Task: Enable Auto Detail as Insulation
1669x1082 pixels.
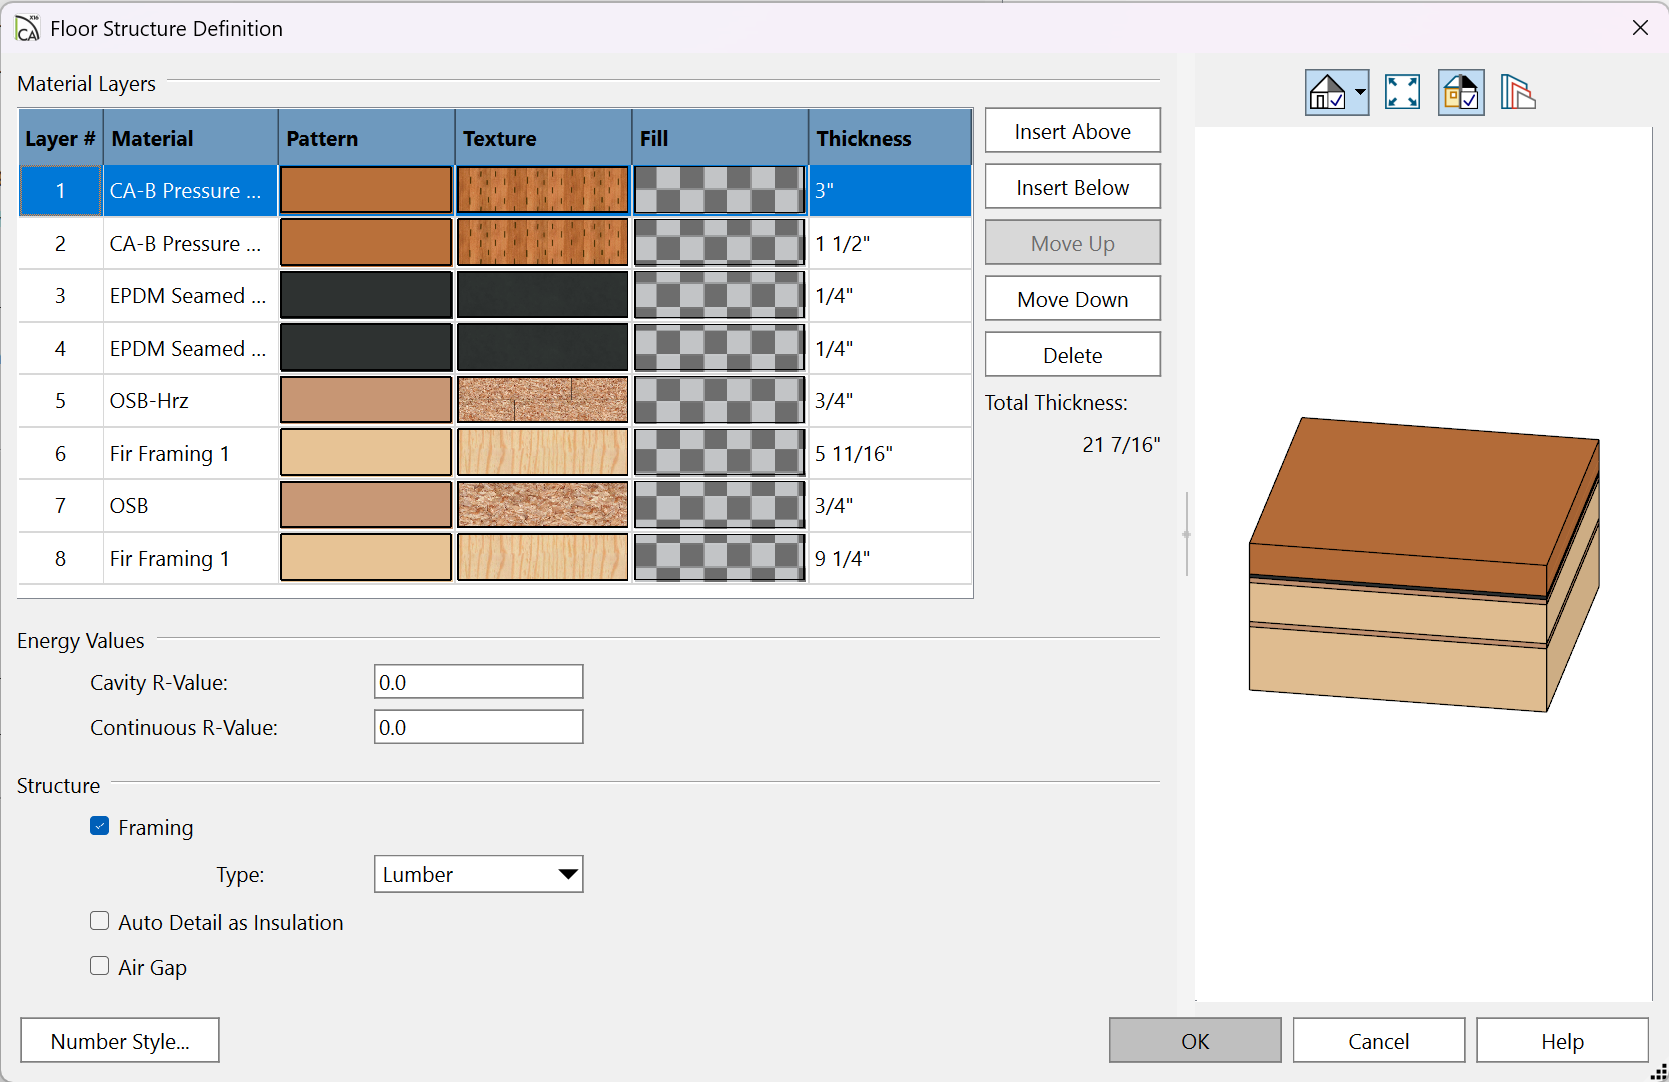Action: pyautogui.click(x=100, y=921)
